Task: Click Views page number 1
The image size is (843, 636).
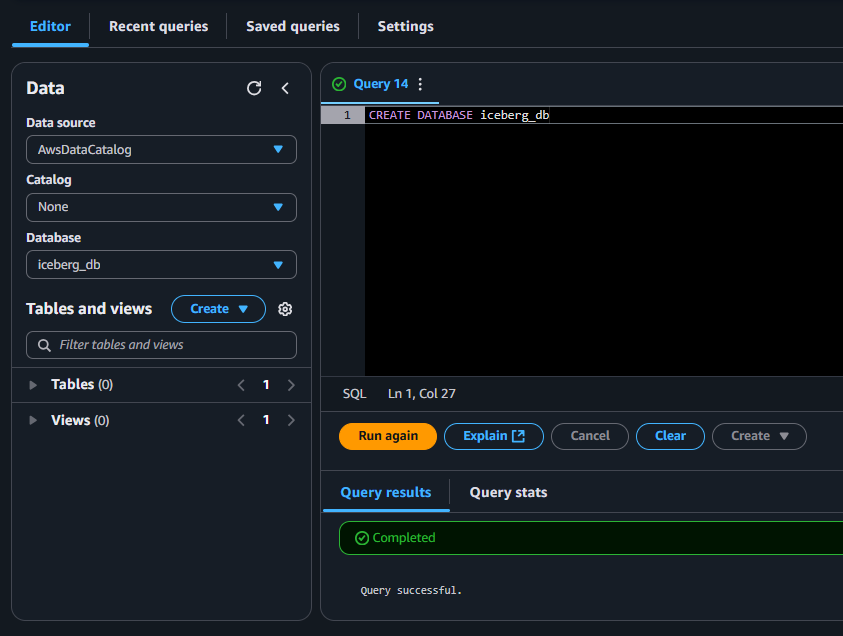Action: (266, 420)
